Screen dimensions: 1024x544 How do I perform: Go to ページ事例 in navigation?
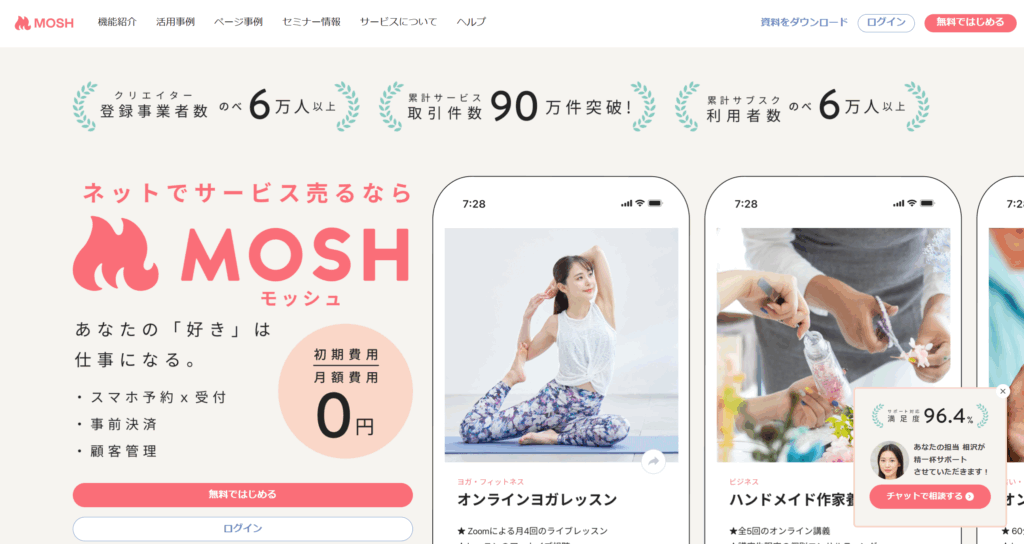(x=238, y=22)
